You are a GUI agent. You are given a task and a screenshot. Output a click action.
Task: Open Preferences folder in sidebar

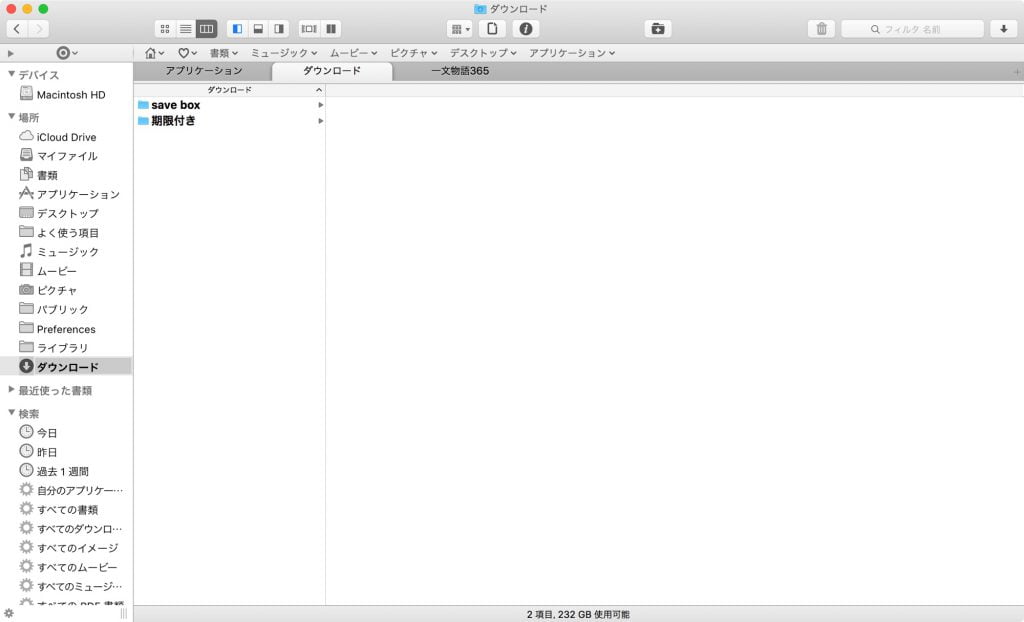pyautogui.click(x=66, y=329)
